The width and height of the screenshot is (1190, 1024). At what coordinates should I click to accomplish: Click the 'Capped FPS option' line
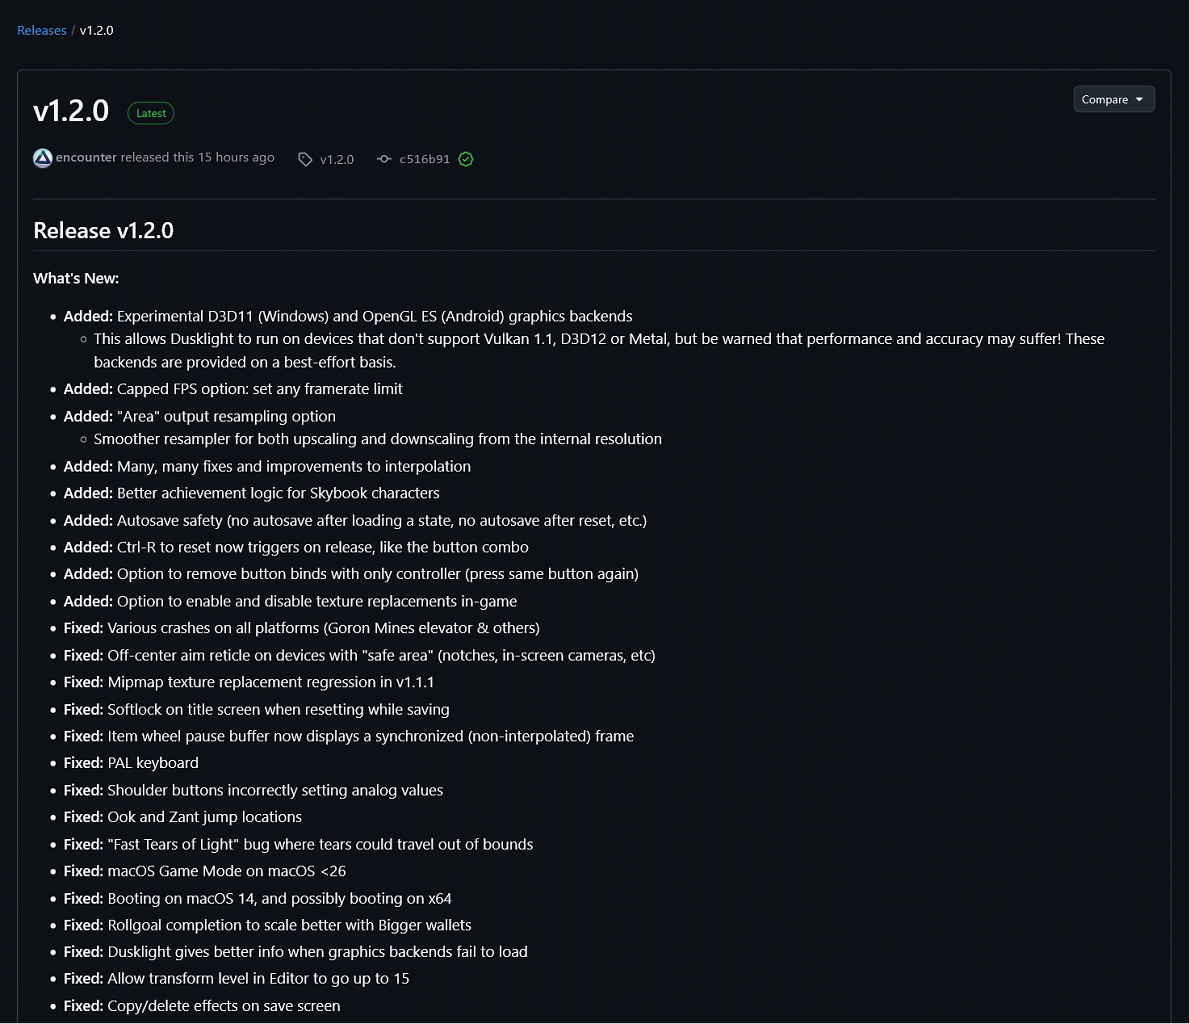pos(233,389)
